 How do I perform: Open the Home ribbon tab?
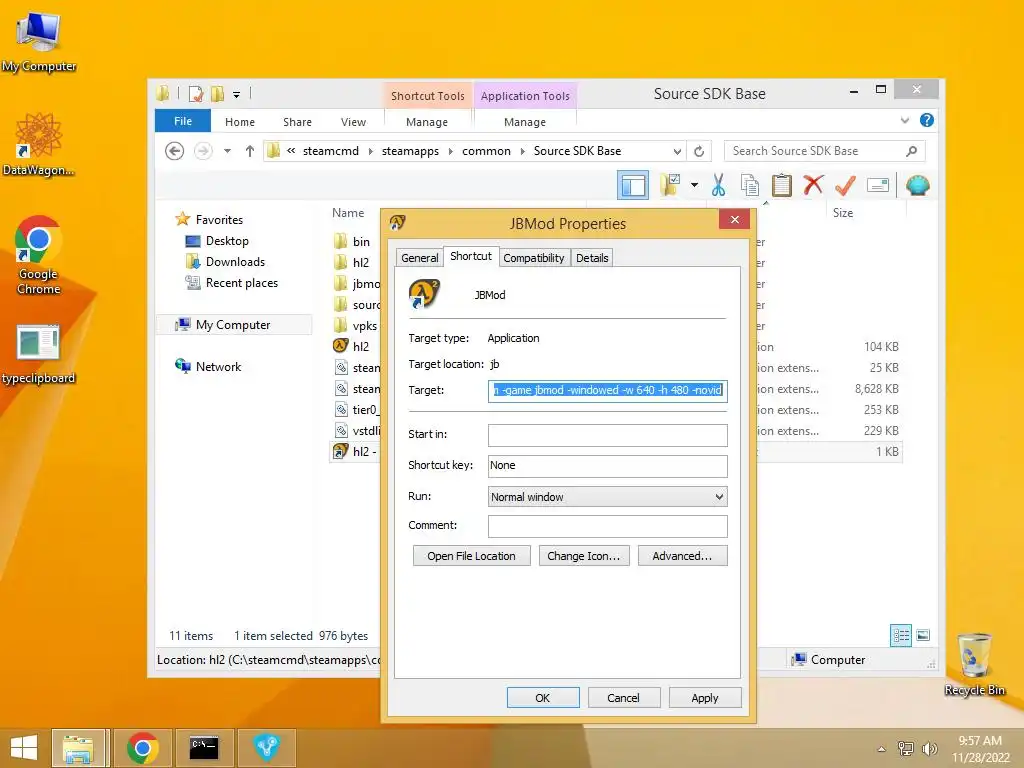click(x=240, y=122)
